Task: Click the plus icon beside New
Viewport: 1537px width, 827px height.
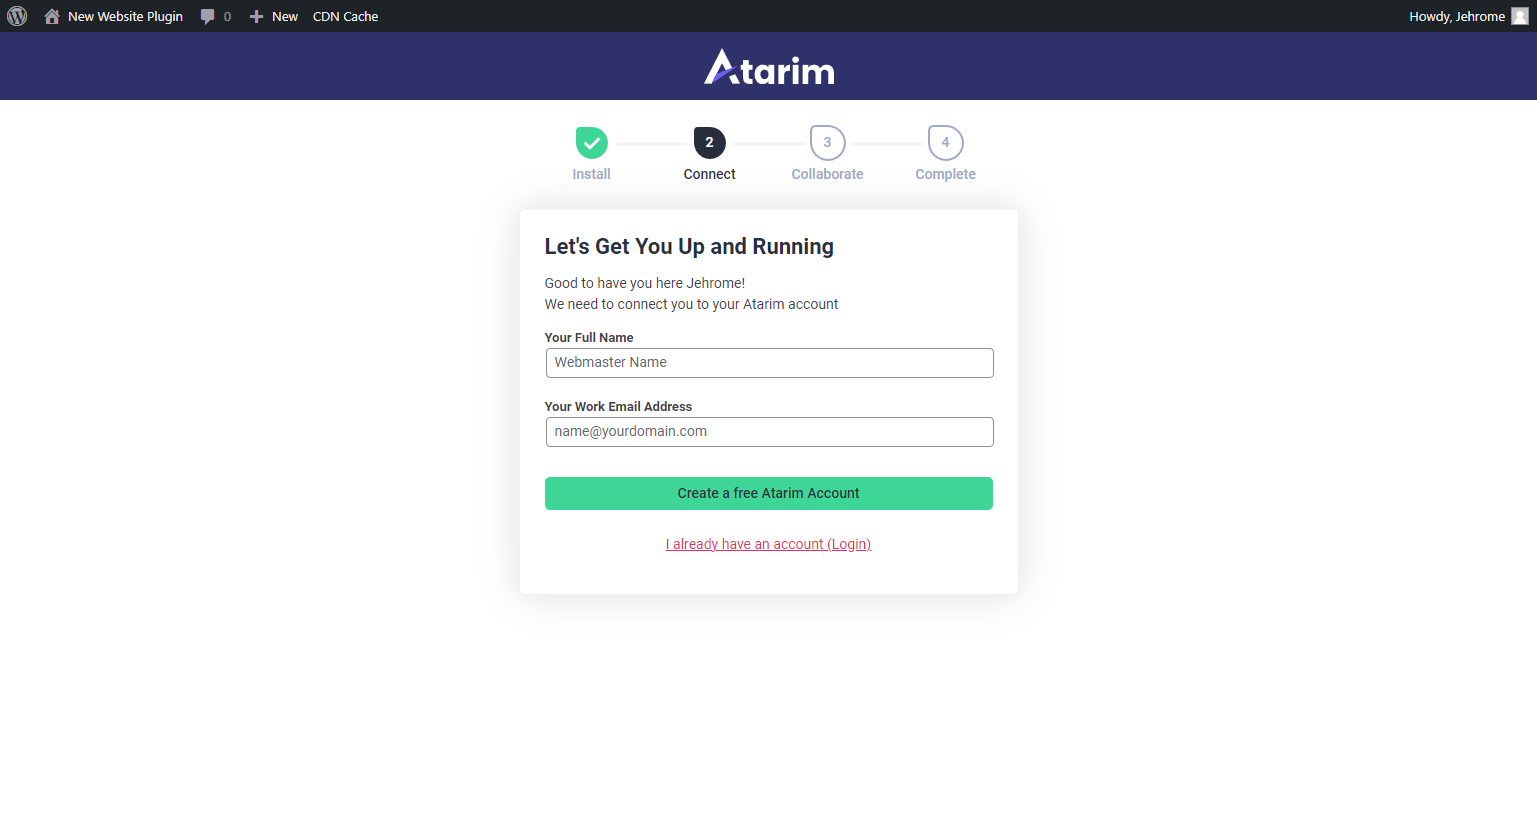Action: 256,16
